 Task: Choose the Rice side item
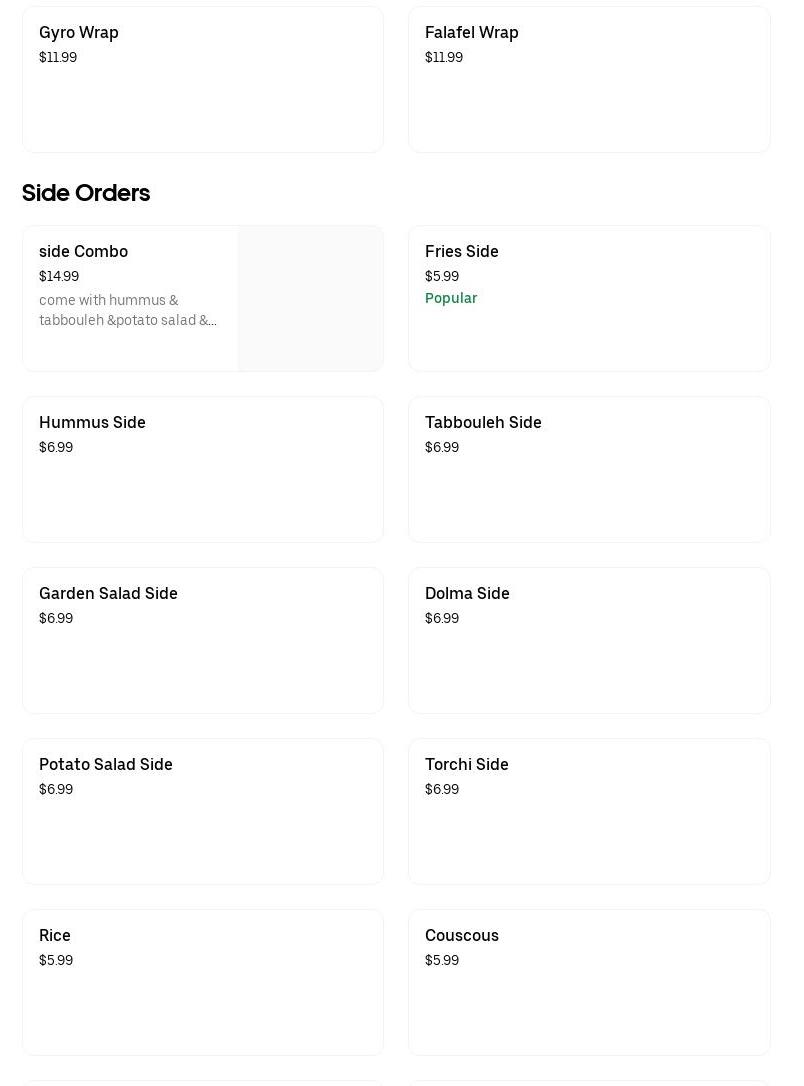[x=202, y=982]
